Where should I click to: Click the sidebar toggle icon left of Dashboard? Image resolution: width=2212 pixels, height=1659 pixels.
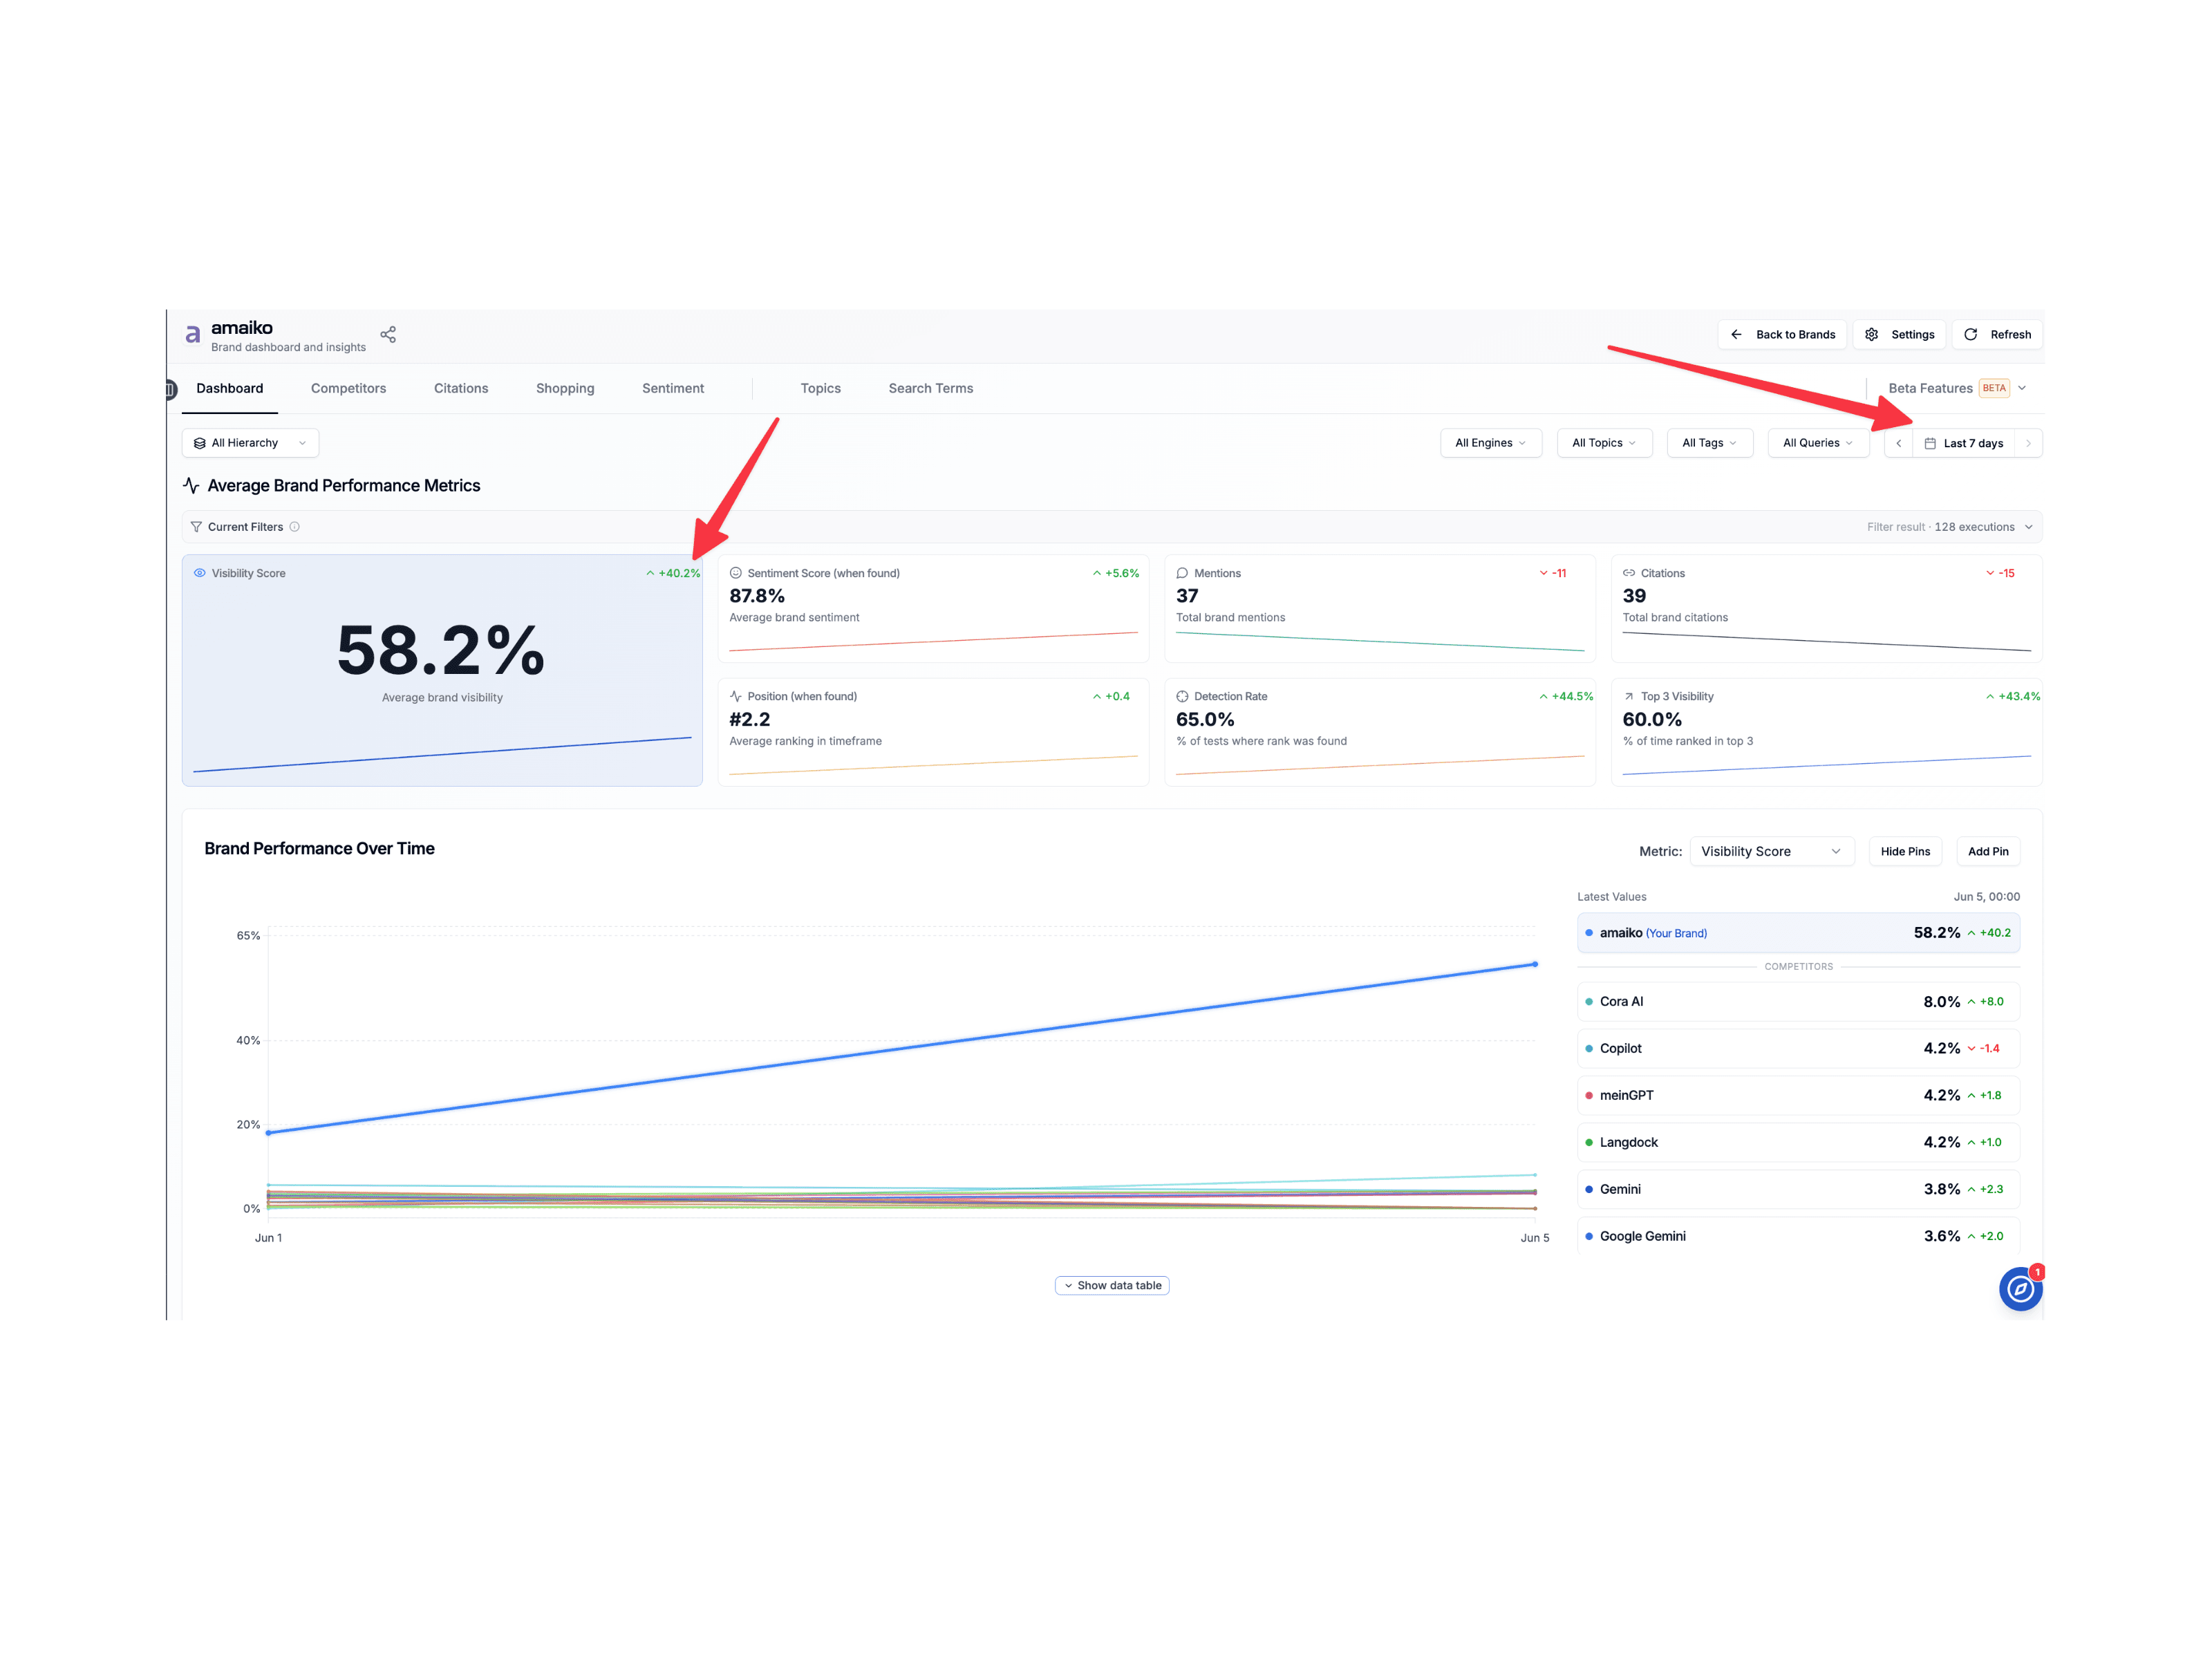click(171, 389)
